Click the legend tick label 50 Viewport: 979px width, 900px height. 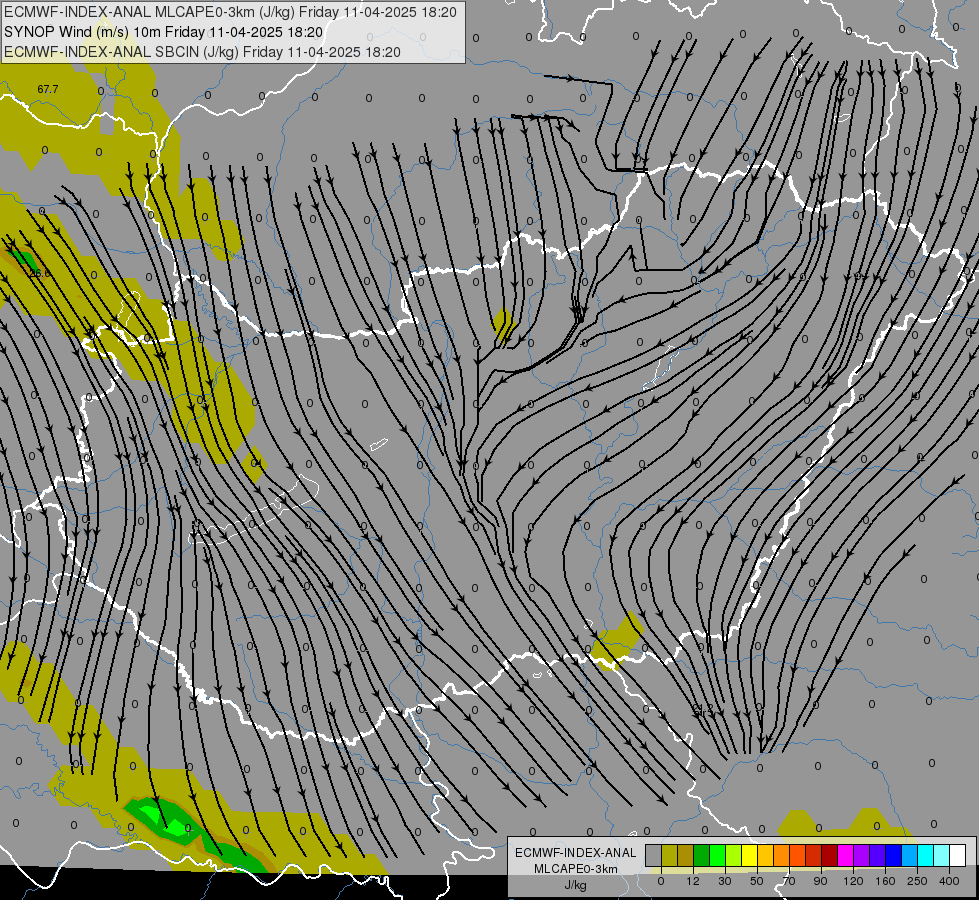click(757, 881)
